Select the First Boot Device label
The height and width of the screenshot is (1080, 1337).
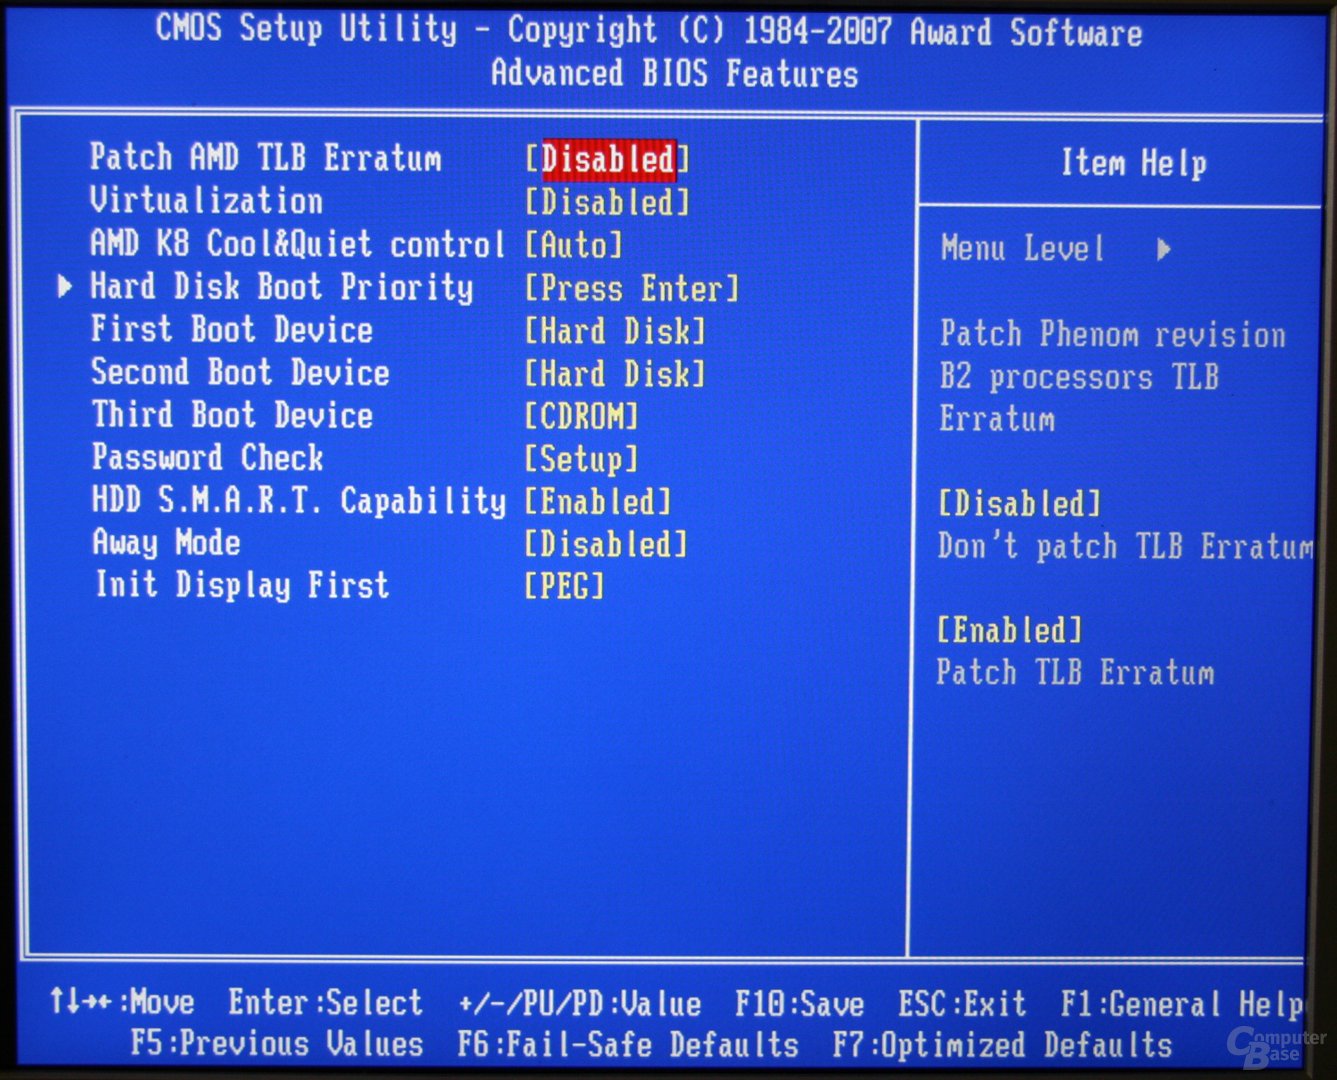232,330
